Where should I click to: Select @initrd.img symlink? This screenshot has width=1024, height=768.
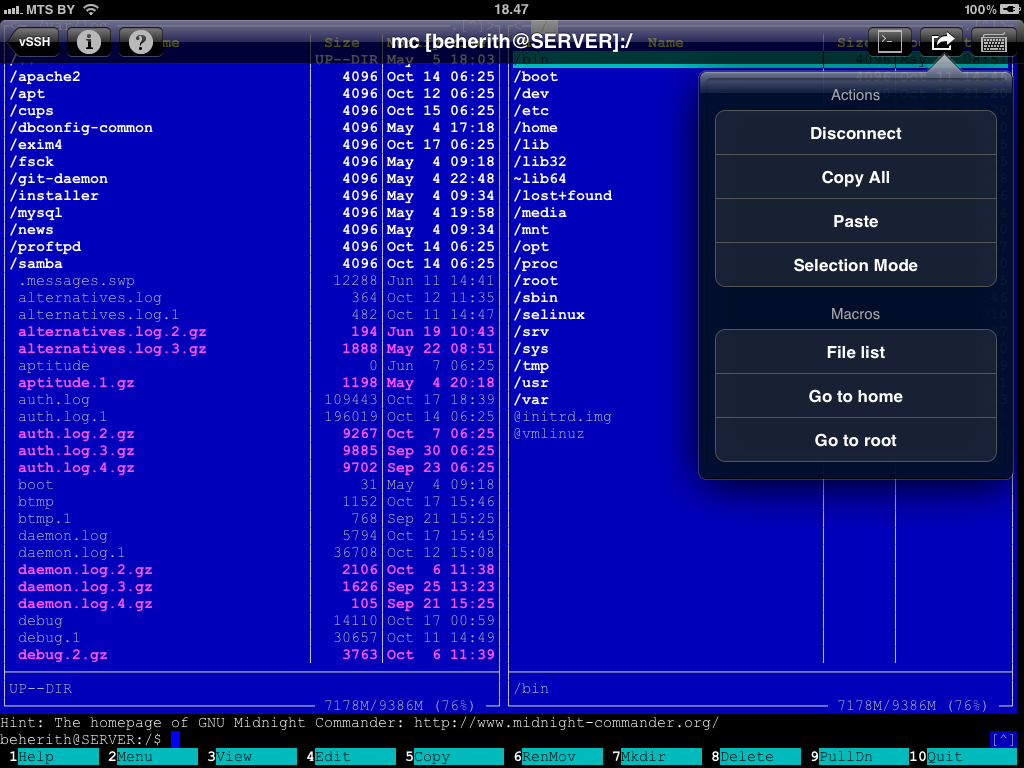[x=563, y=417]
